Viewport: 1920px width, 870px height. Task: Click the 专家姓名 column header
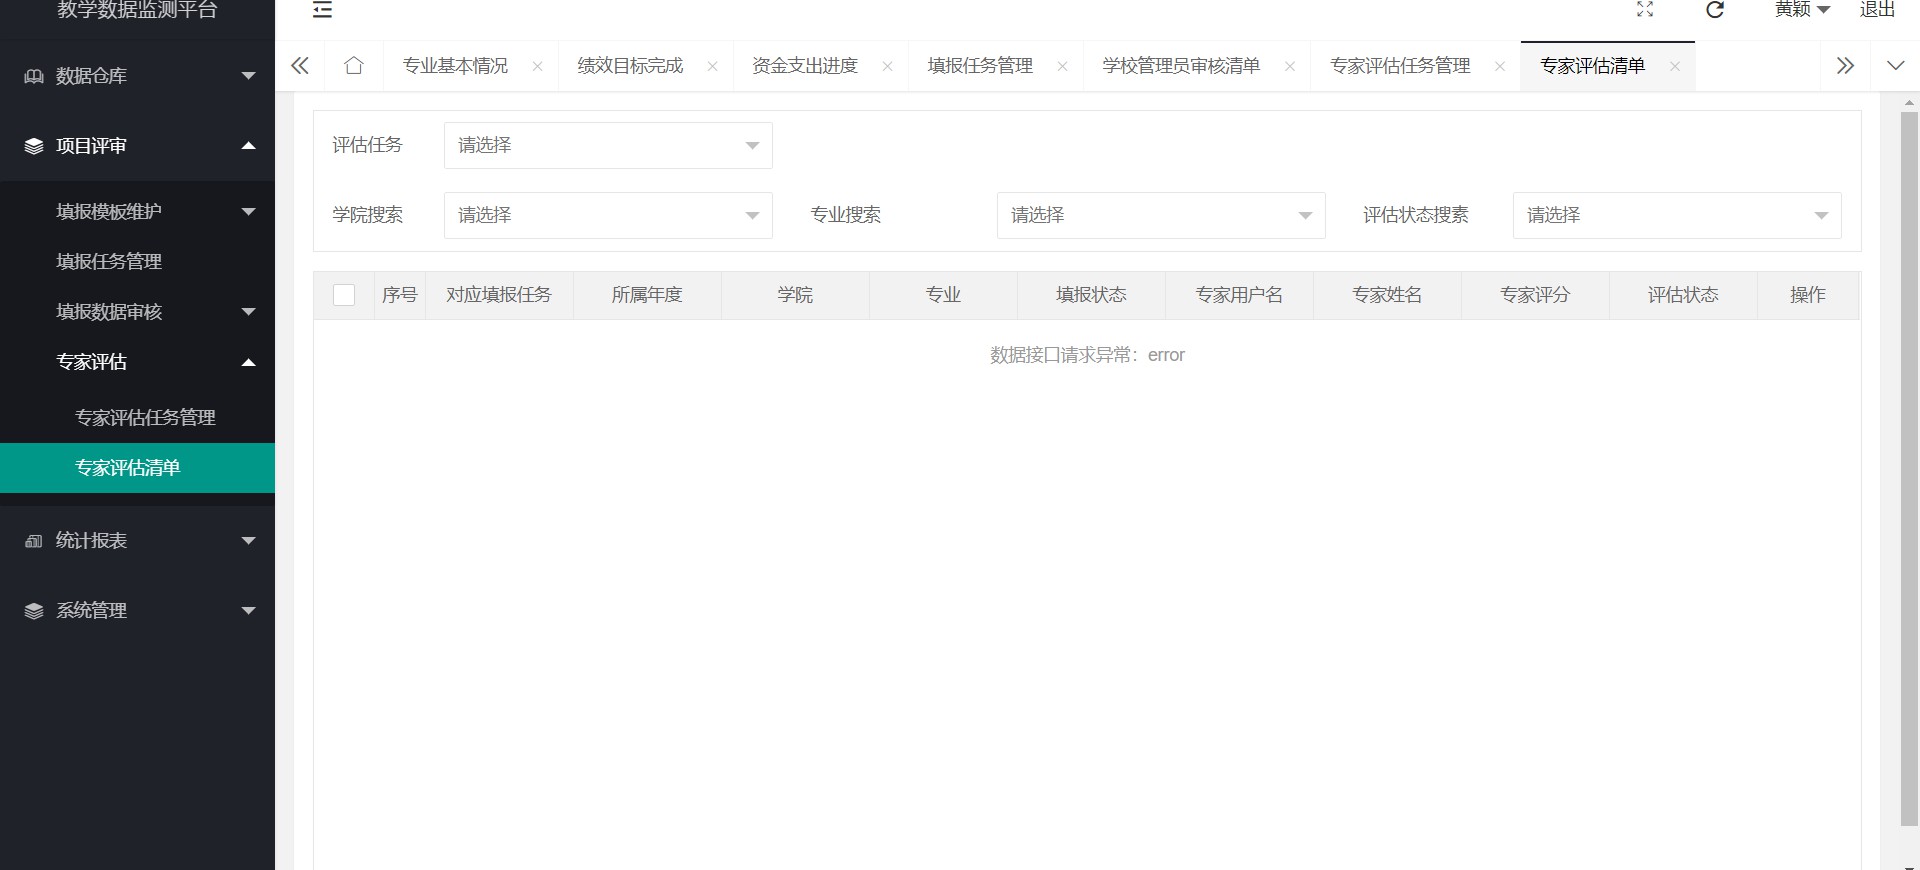click(x=1387, y=295)
